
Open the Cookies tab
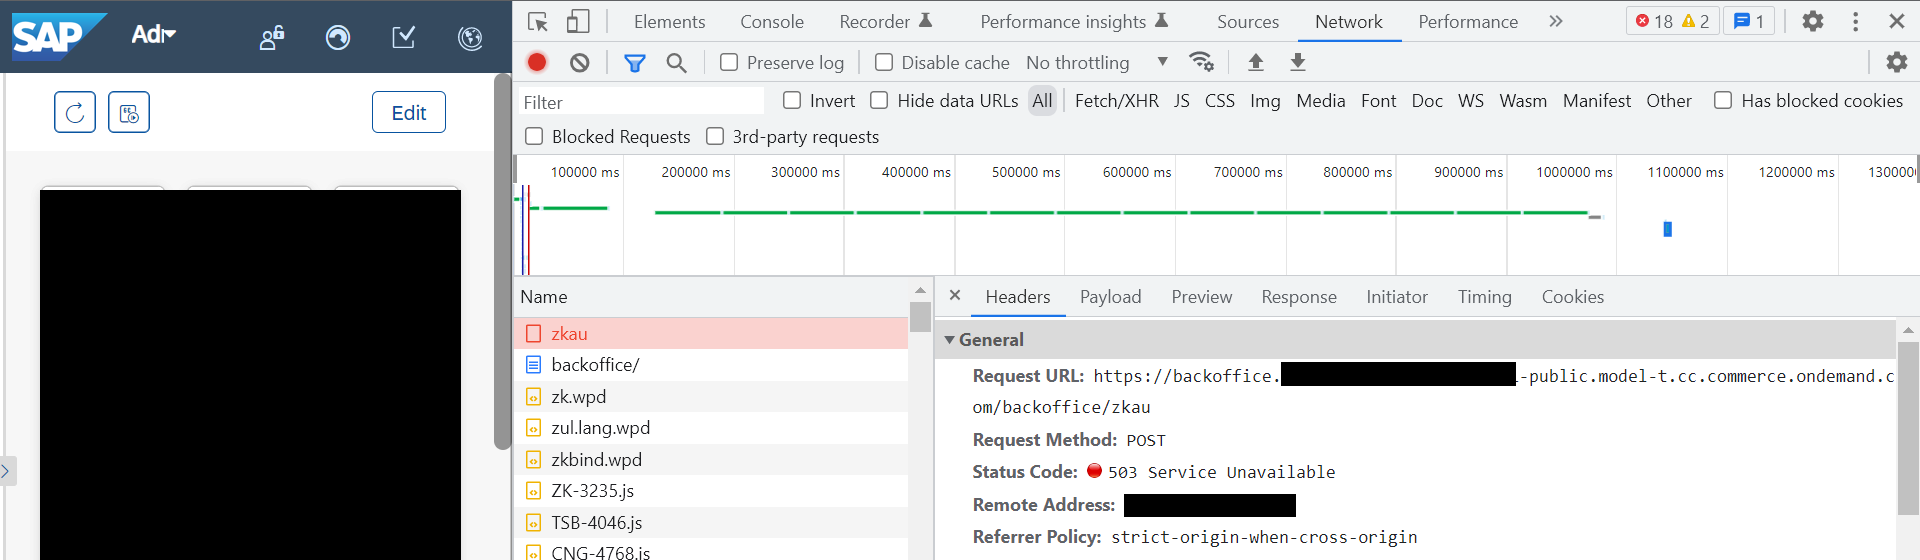coord(1572,297)
